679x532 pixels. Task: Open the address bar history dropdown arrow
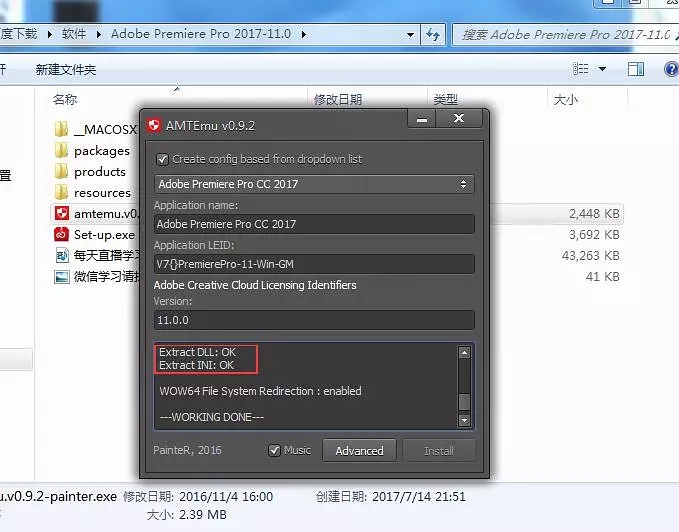tap(410, 35)
